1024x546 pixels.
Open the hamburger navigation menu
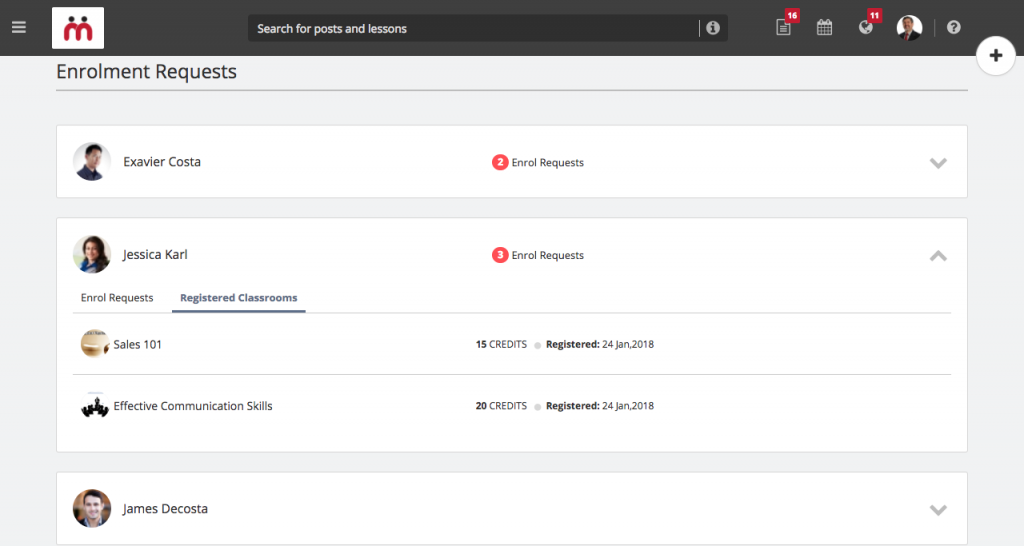[x=19, y=27]
